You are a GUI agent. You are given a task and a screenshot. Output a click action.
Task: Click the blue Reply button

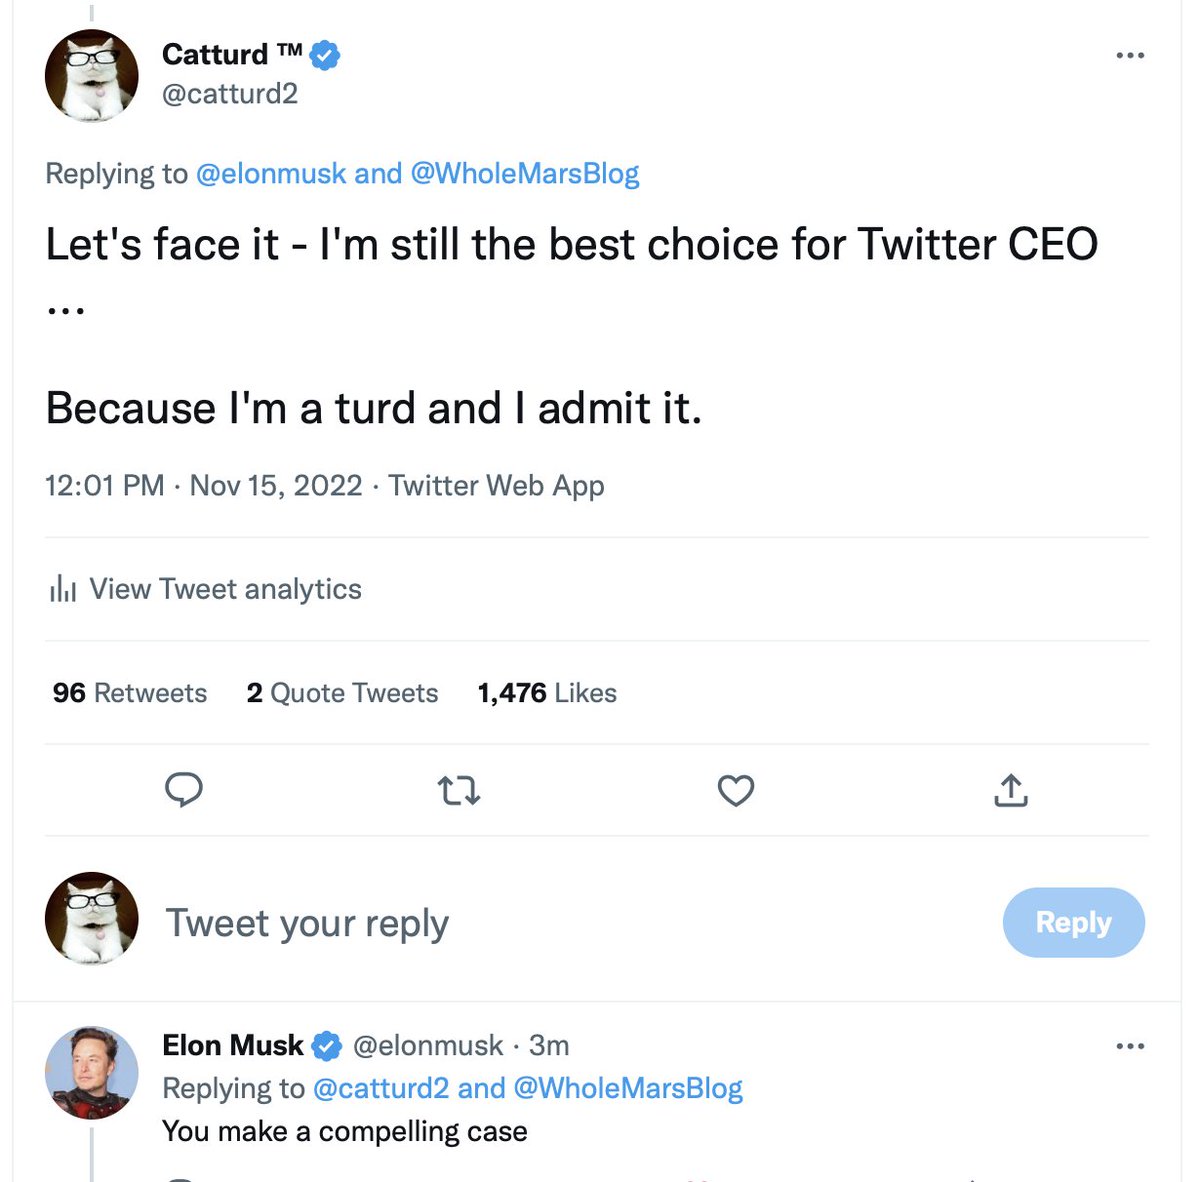(1073, 922)
